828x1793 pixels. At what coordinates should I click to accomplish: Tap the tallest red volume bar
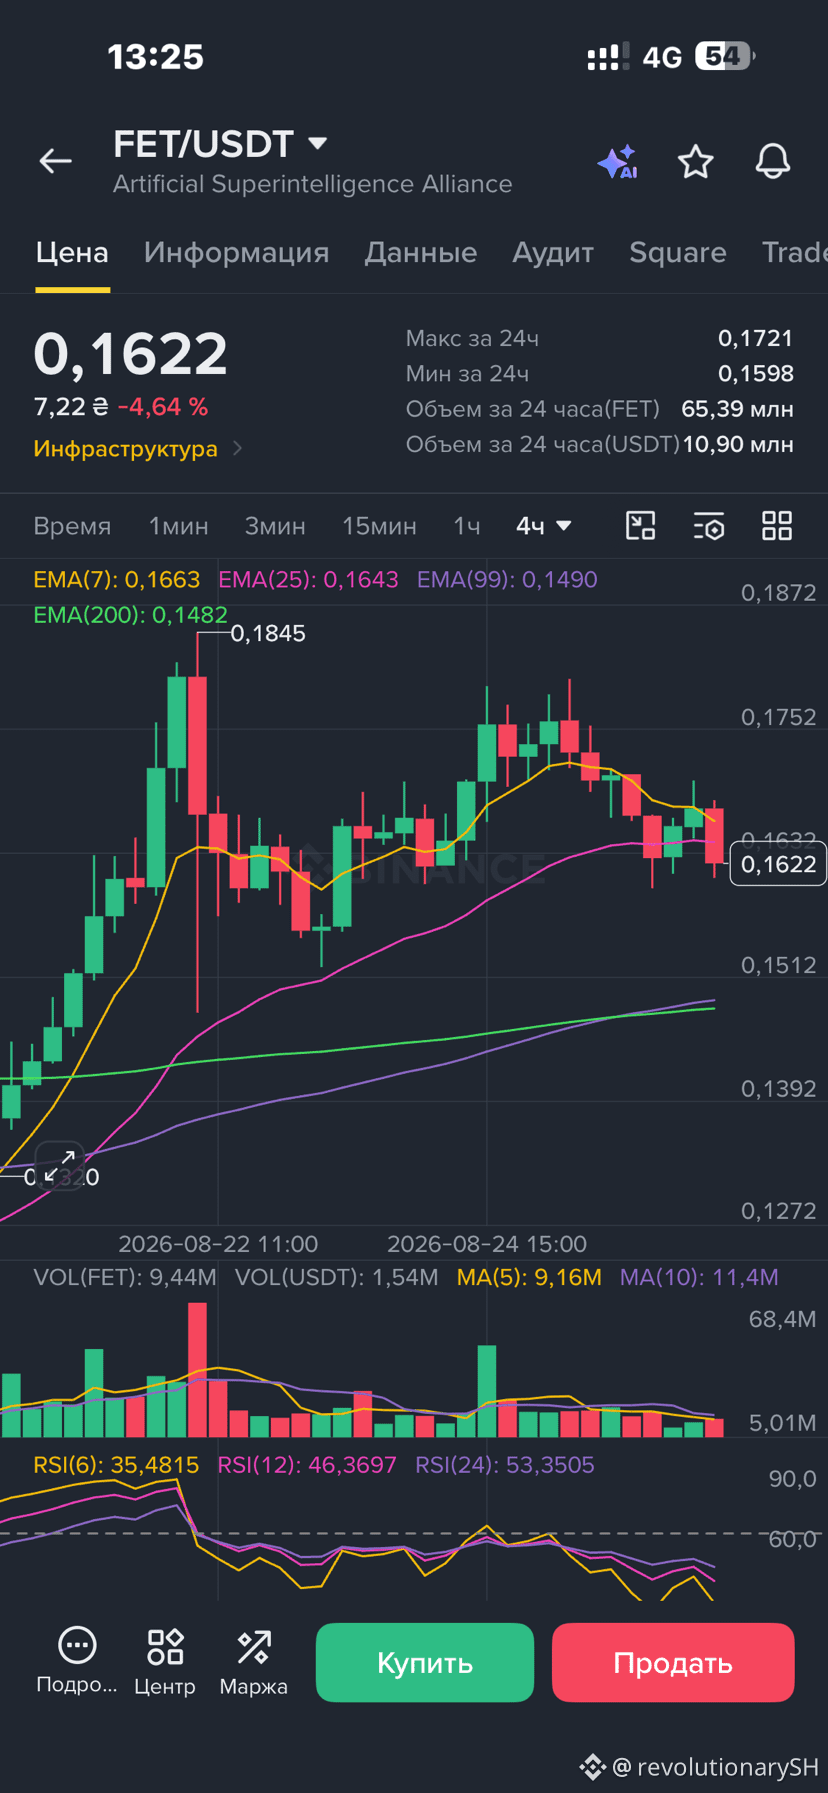(197, 1369)
